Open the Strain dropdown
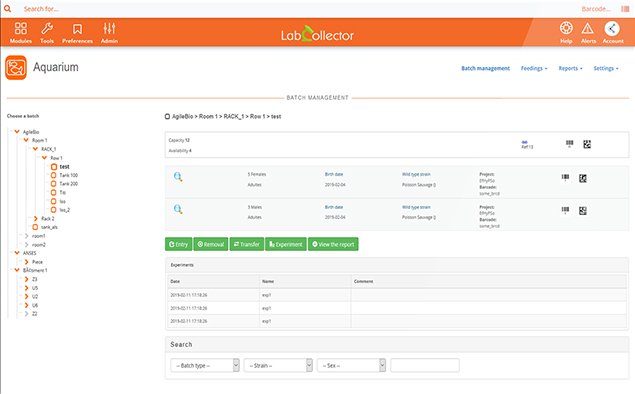 coord(278,365)
